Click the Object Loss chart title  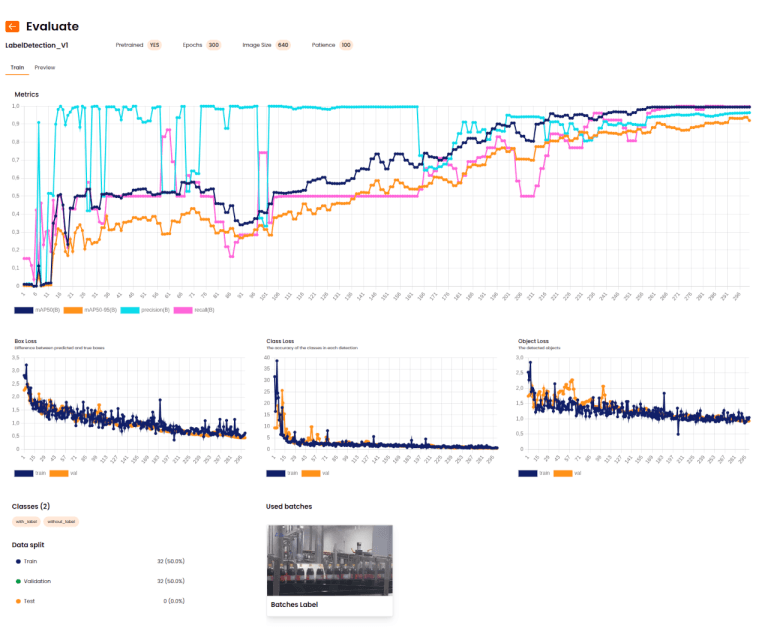533,341
